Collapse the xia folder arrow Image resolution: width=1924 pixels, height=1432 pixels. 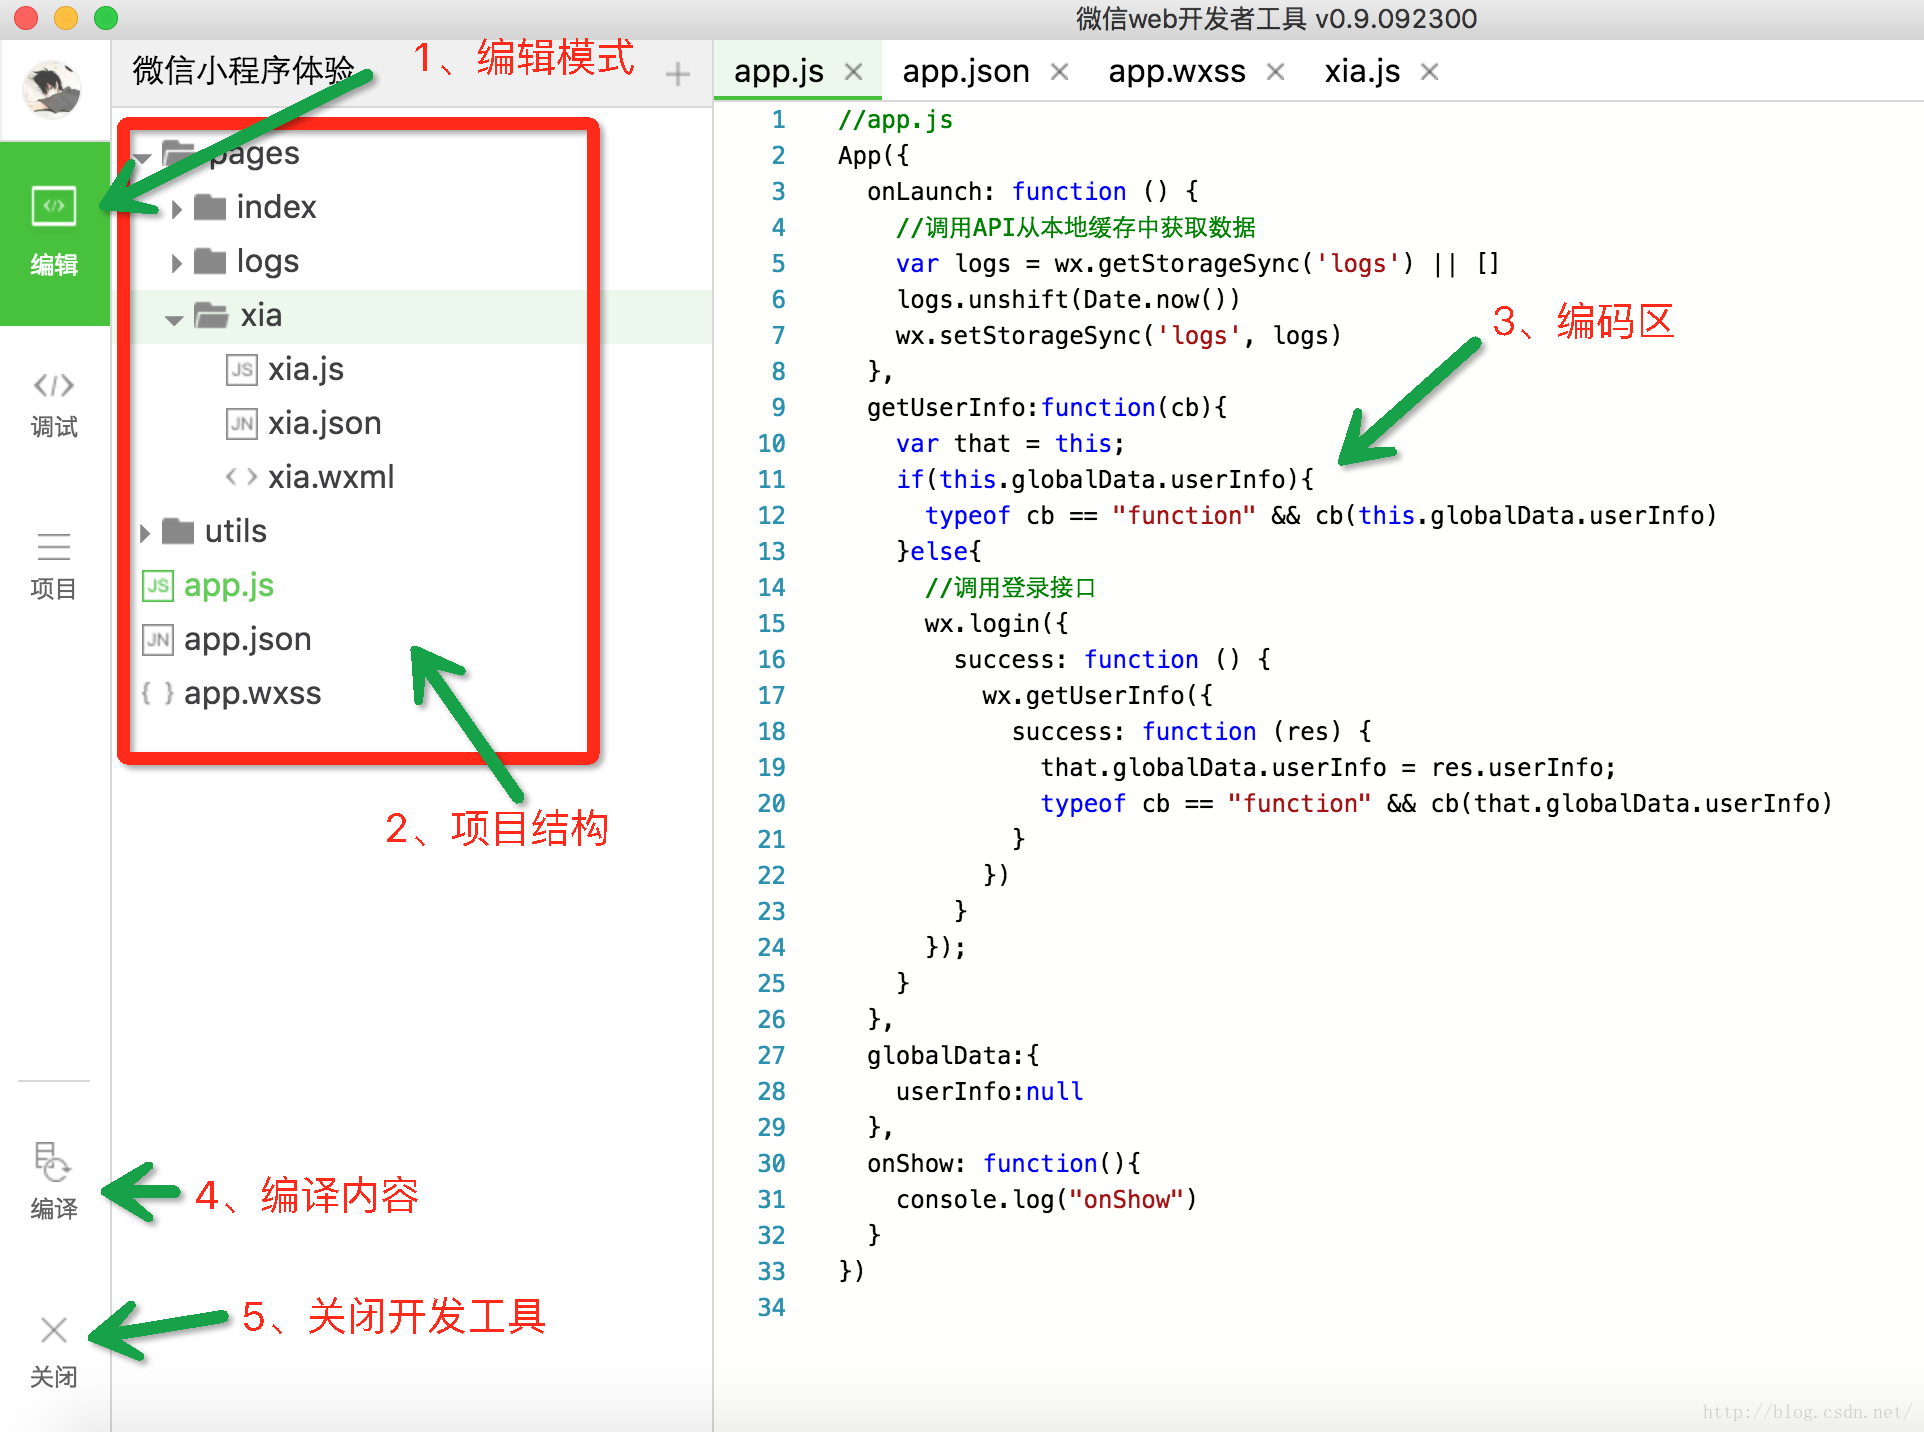(x=174, y=319)
